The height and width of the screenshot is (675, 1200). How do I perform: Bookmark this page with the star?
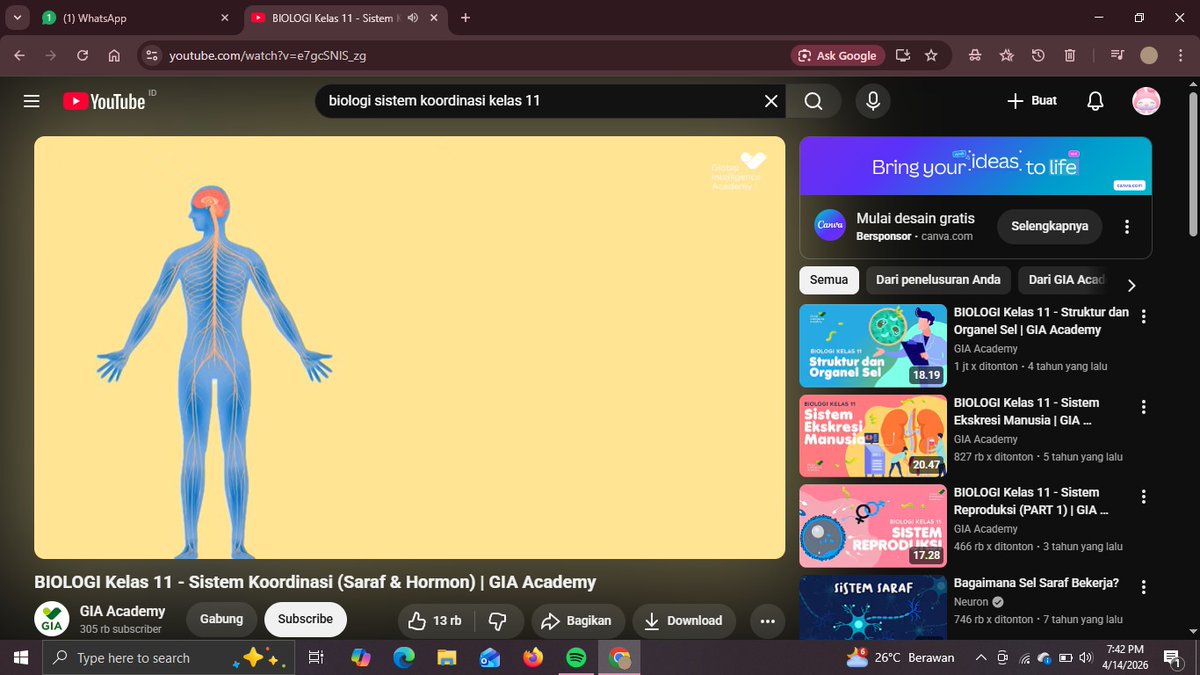(931, 56)
